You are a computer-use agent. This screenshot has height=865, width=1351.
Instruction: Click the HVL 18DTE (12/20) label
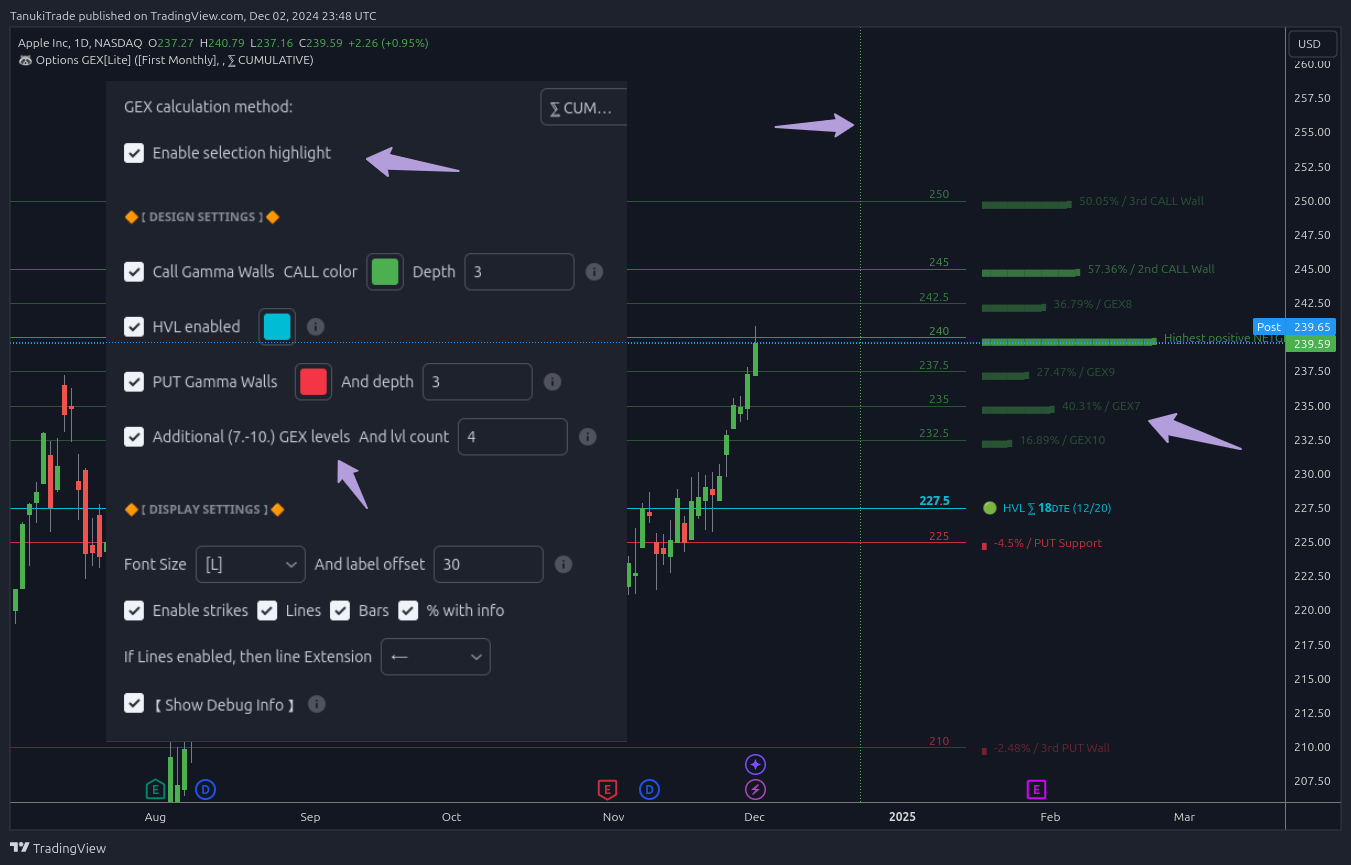(1057, 508)
